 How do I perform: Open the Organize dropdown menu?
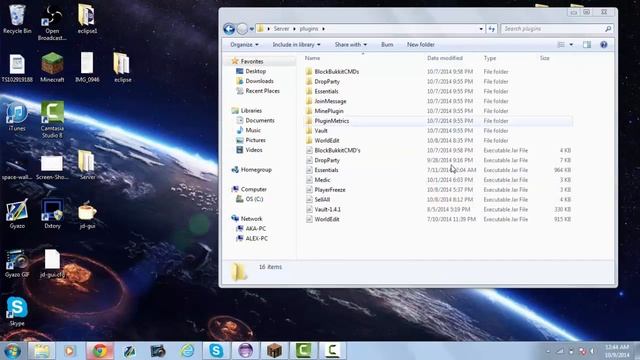click(244, 44)
